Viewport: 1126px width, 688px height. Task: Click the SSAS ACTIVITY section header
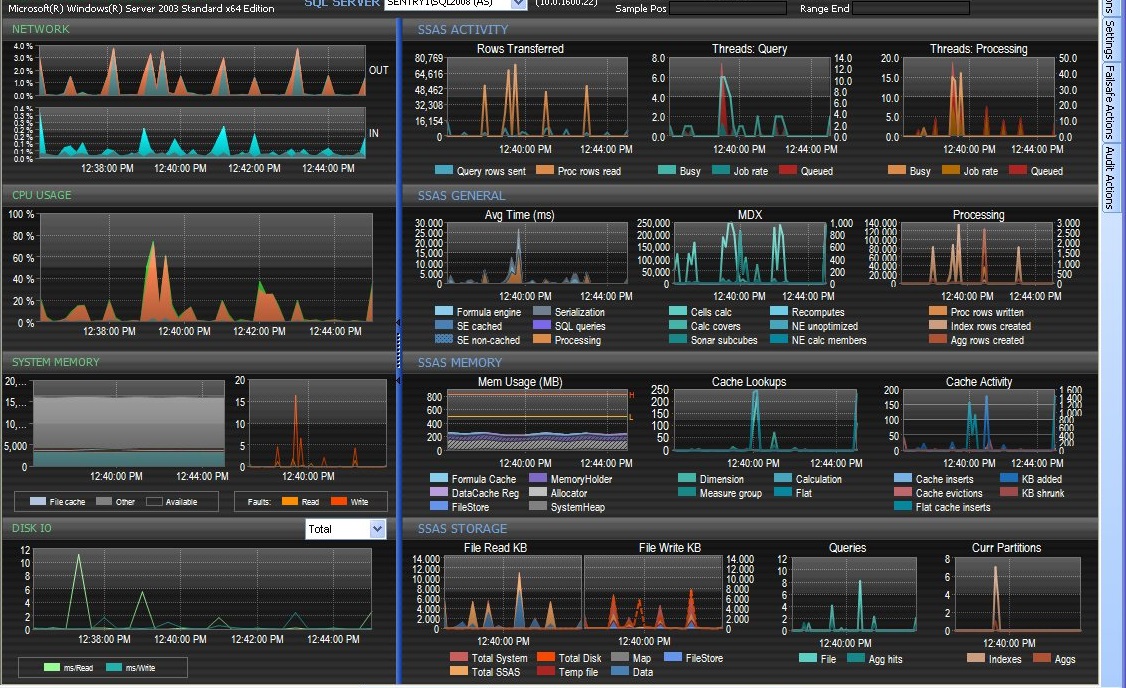click(x=463, y=29)
